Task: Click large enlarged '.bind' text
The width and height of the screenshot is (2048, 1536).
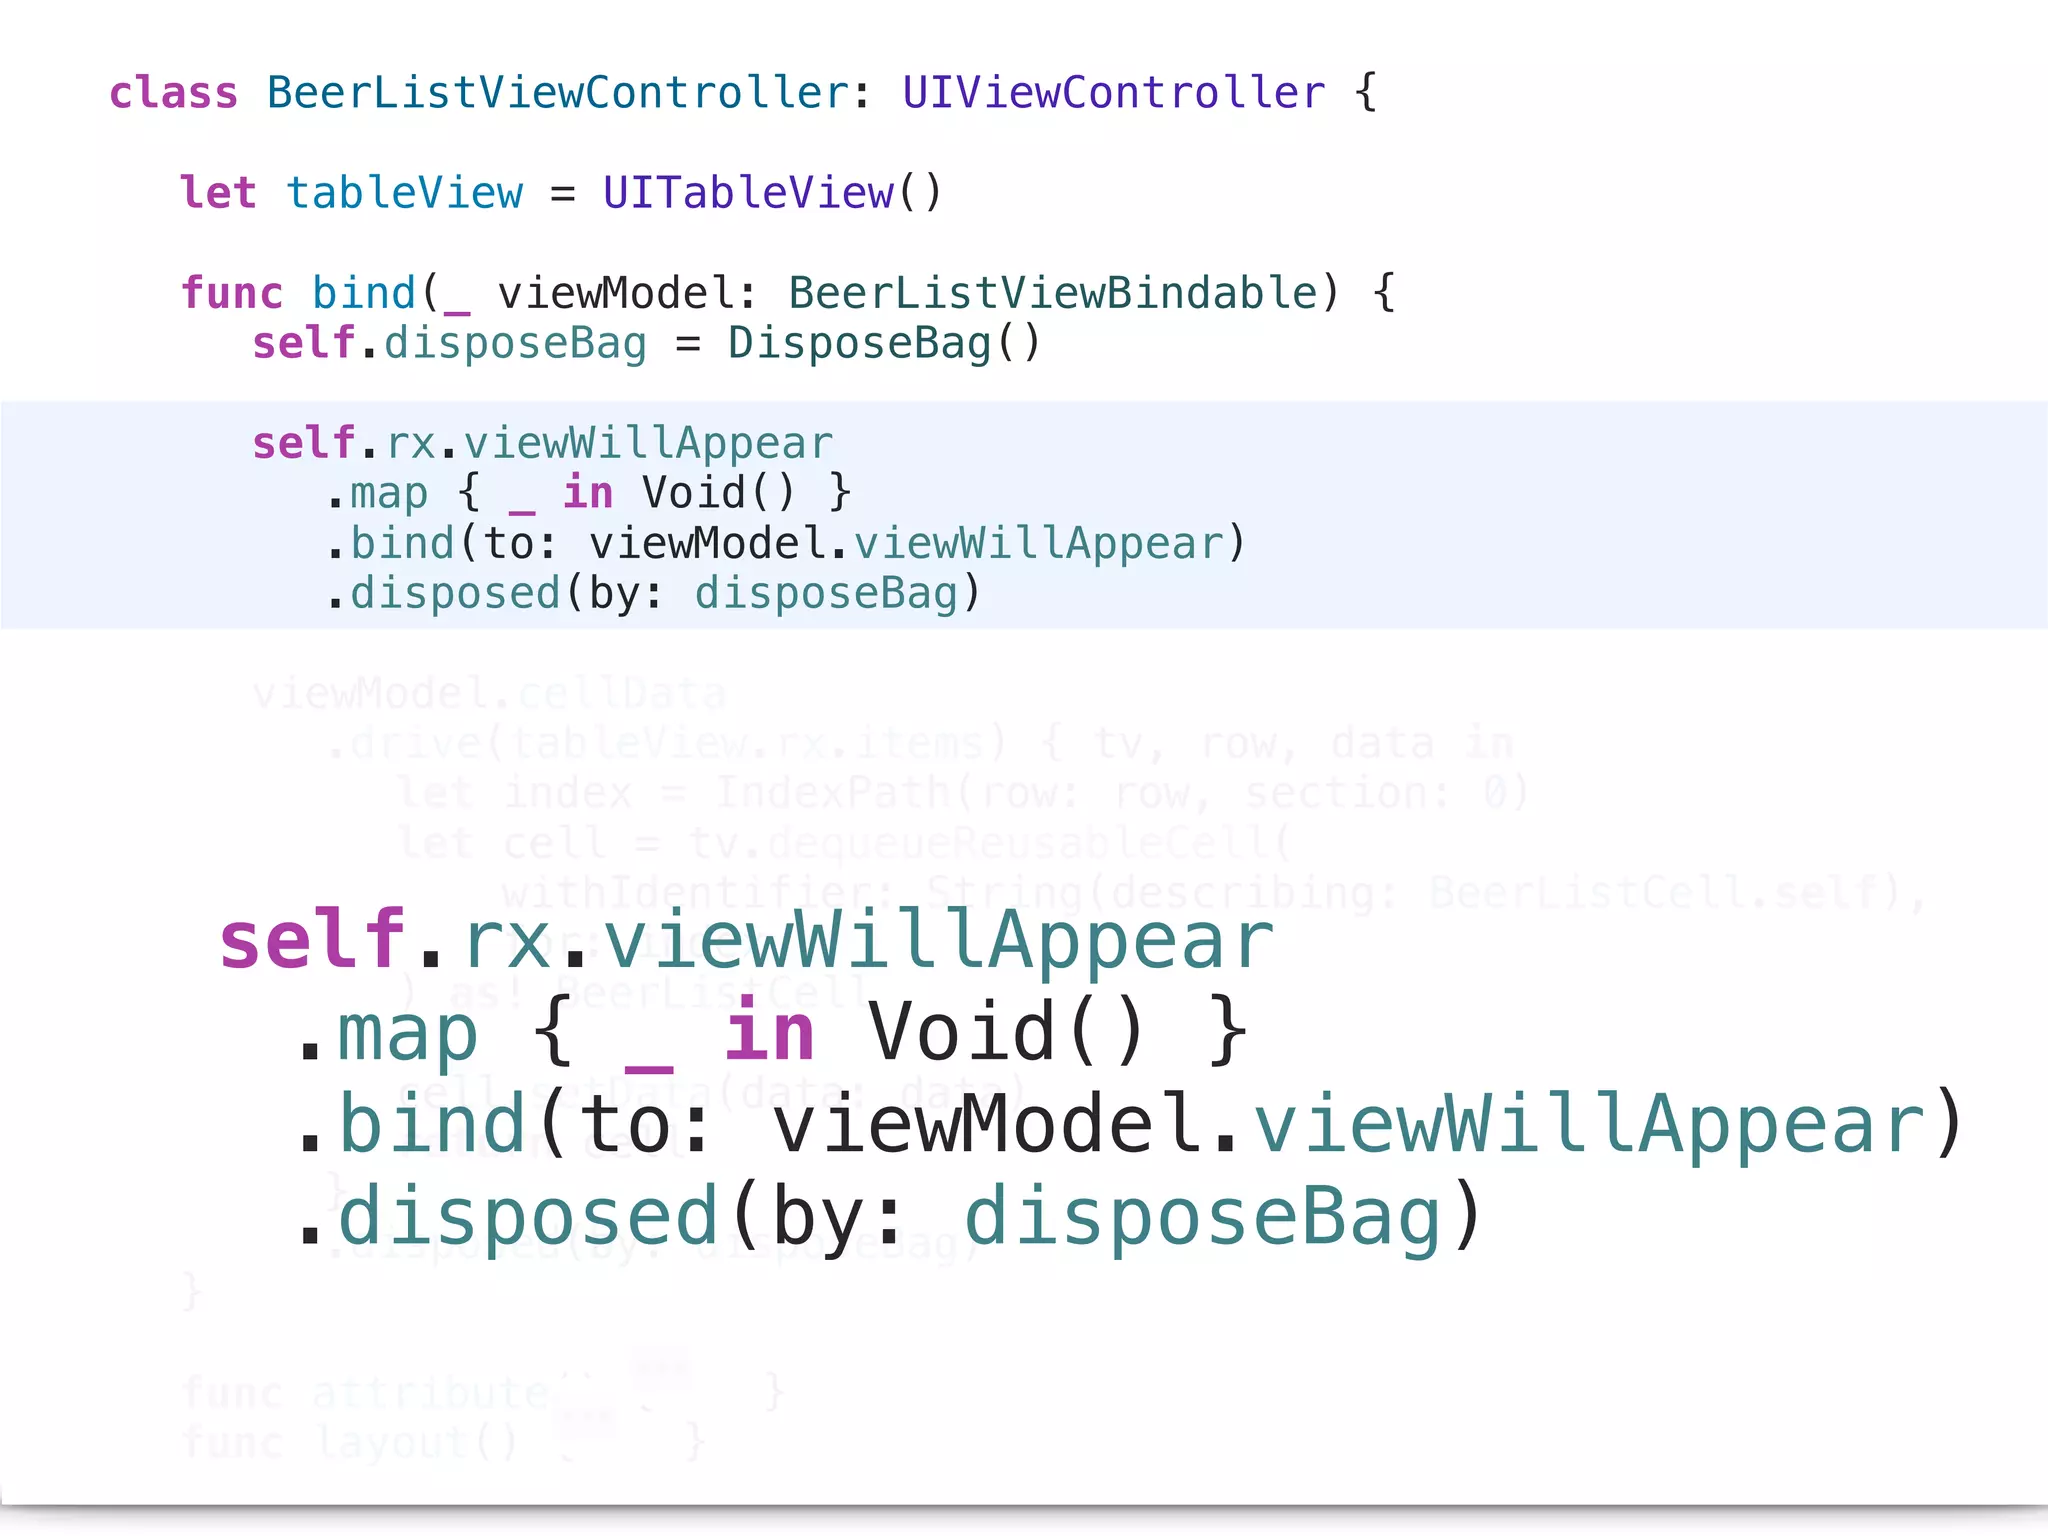Action: tap(412, 1125)
